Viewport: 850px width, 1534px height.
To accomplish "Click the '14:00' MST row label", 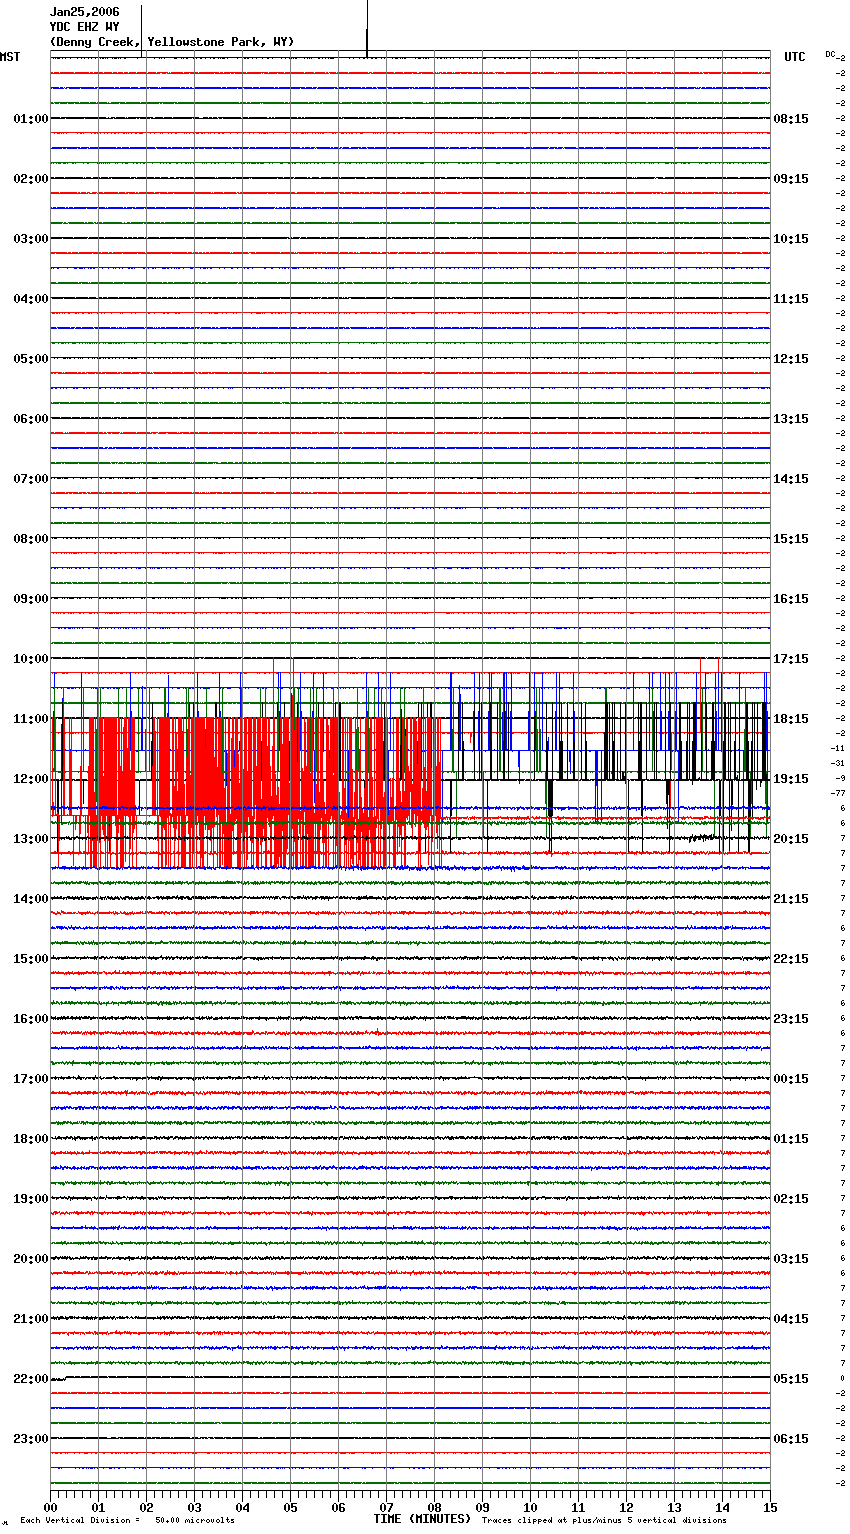I will [x=31, y=899].
